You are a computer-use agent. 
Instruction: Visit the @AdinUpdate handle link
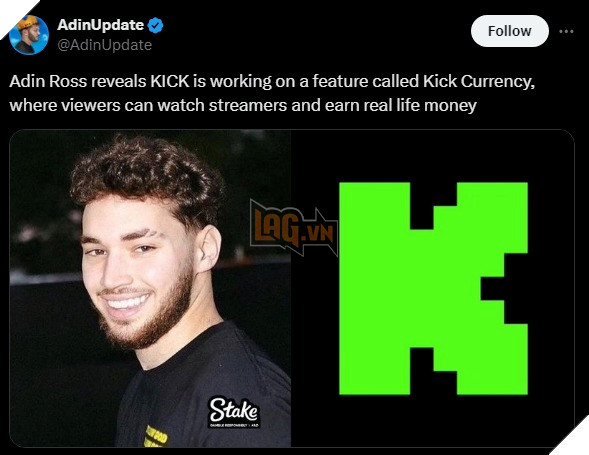104,45
